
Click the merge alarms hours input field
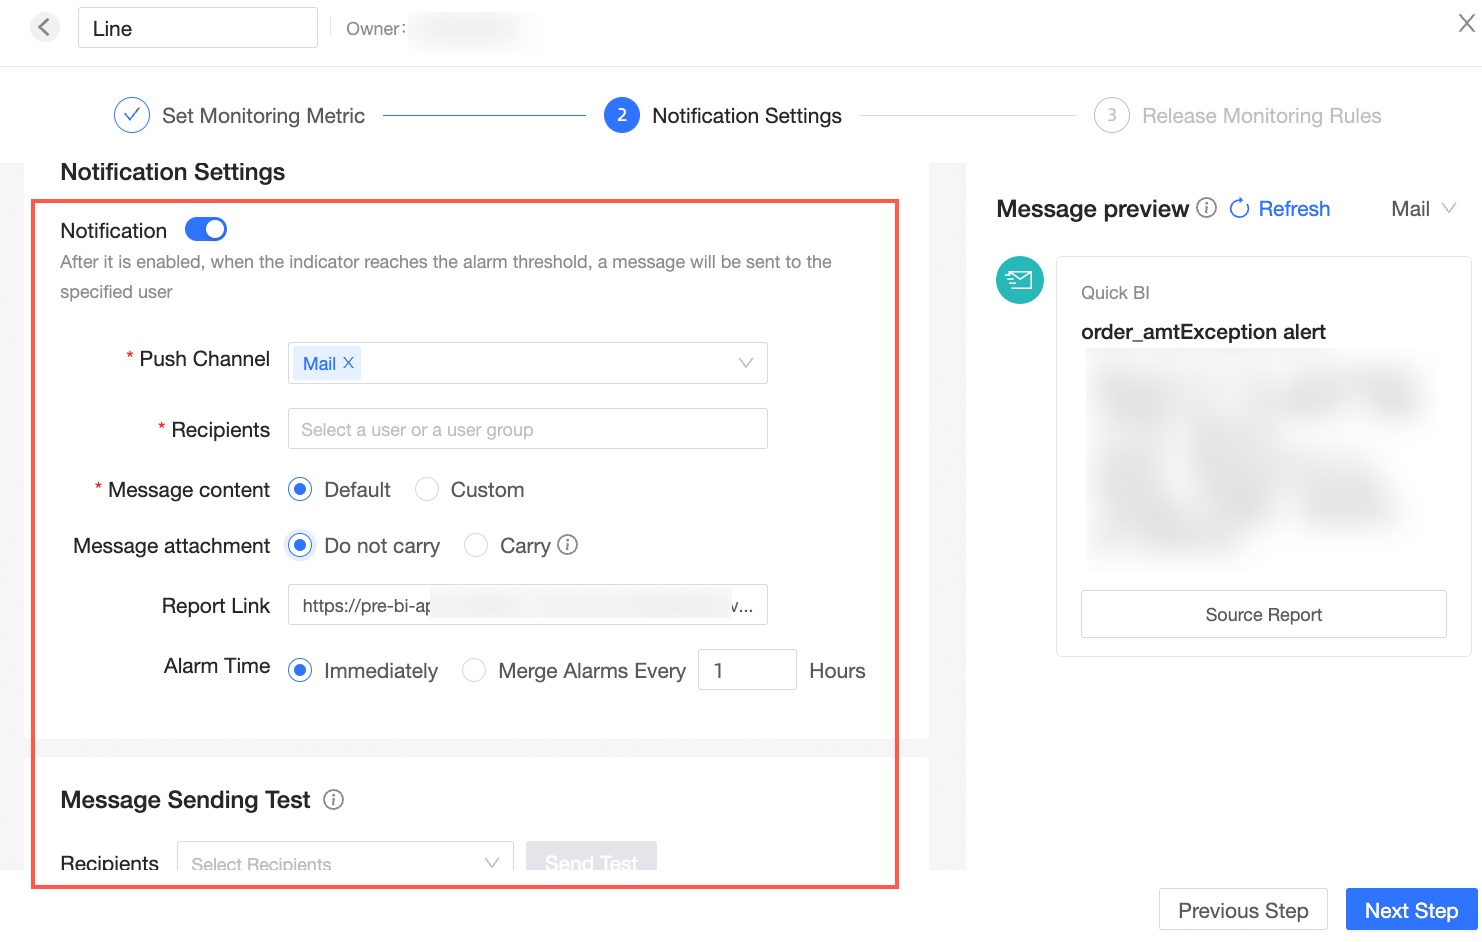tap(747, 669)
